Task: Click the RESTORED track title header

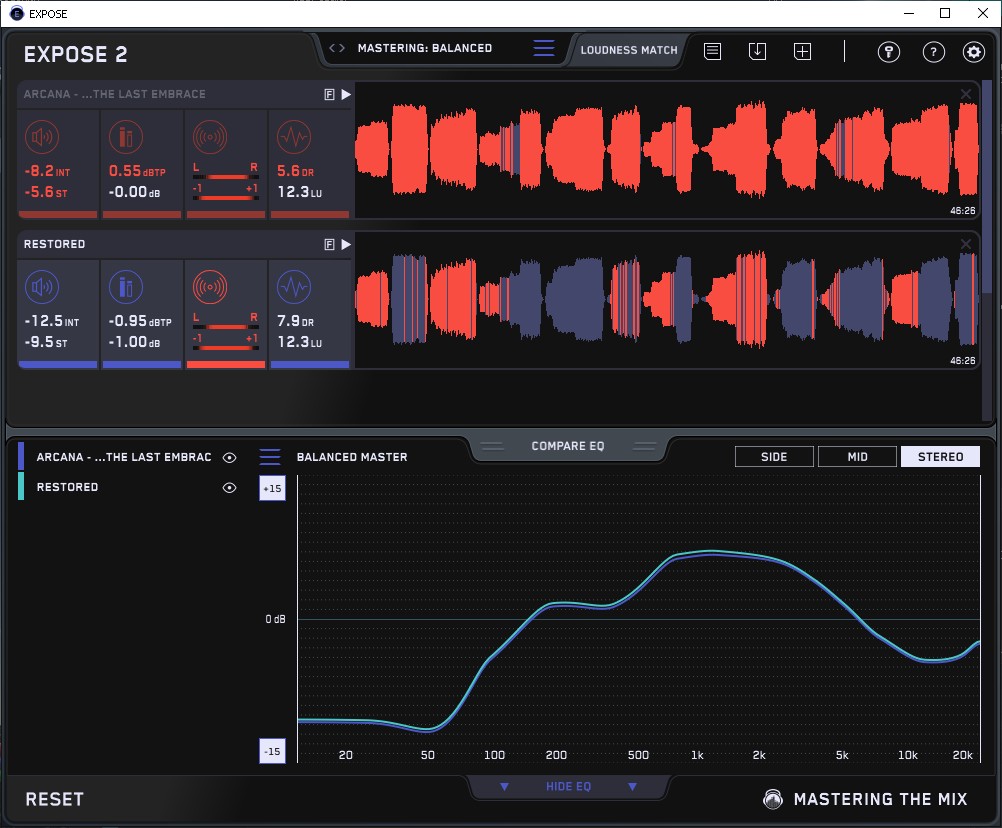Action: tap(54, 245)
